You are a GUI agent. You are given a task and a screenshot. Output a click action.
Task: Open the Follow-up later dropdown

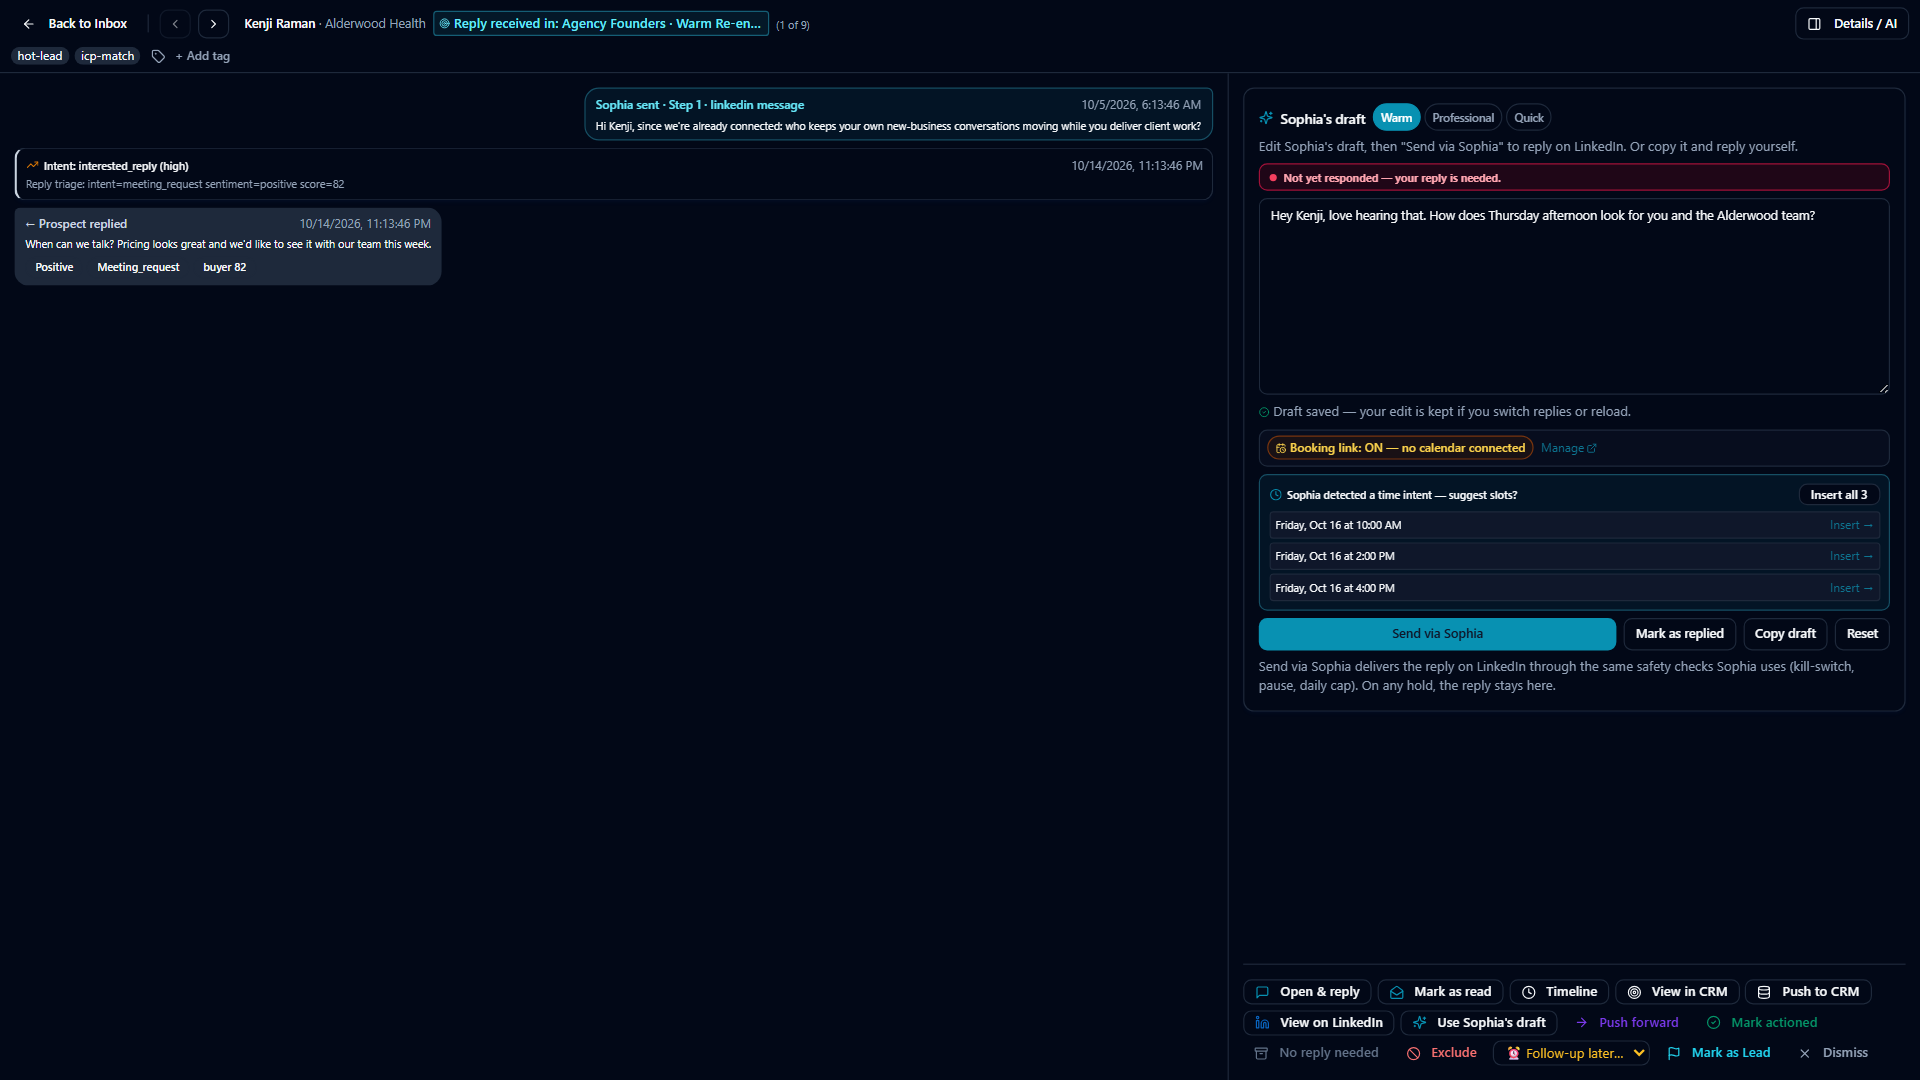1571,1053
